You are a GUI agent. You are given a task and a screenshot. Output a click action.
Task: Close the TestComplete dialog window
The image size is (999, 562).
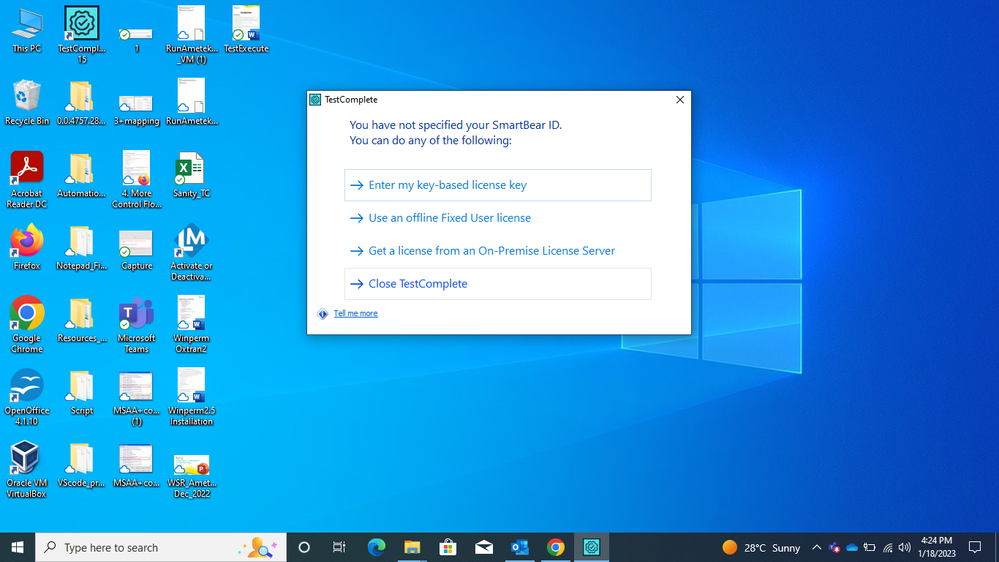pos(680,100)
